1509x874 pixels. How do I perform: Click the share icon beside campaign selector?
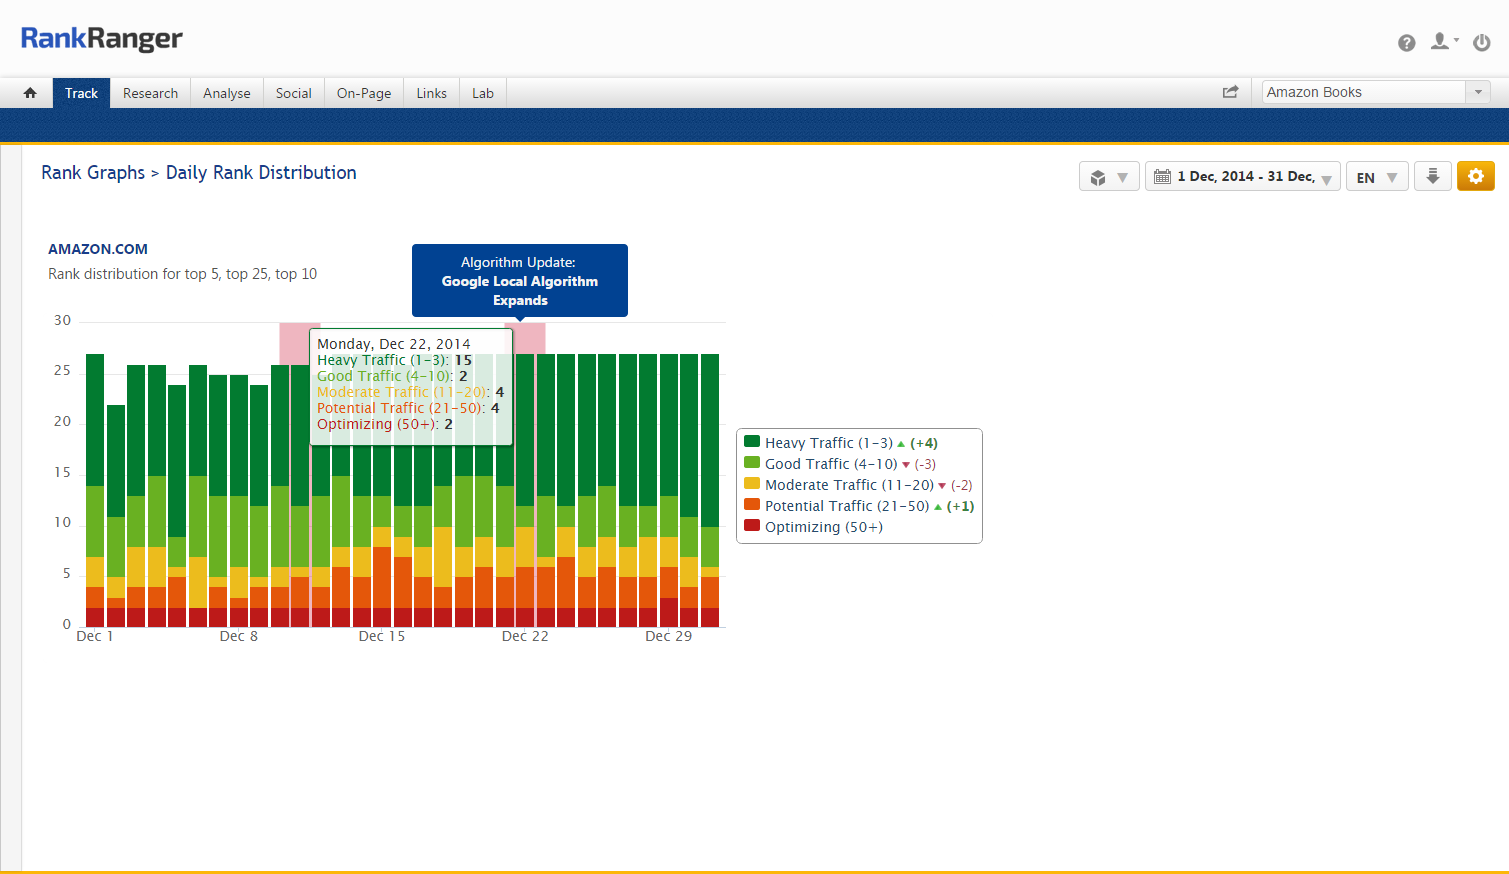[1230, 92]
